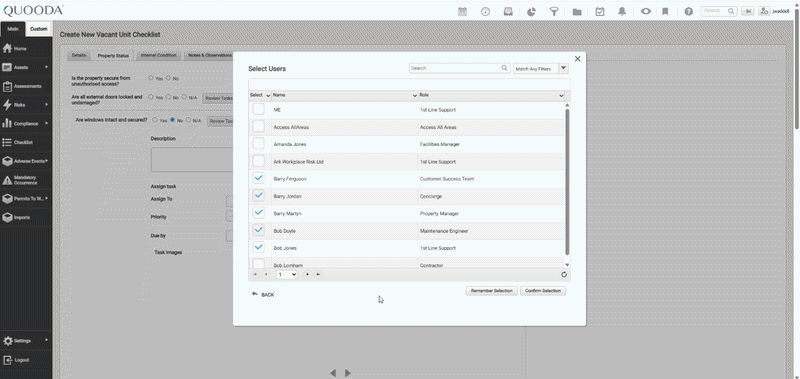Uncheck the Barry Ferguson checkbox
Image resolution: width=800 pixels, height=379 pixels.
click(x=259, y=178)
